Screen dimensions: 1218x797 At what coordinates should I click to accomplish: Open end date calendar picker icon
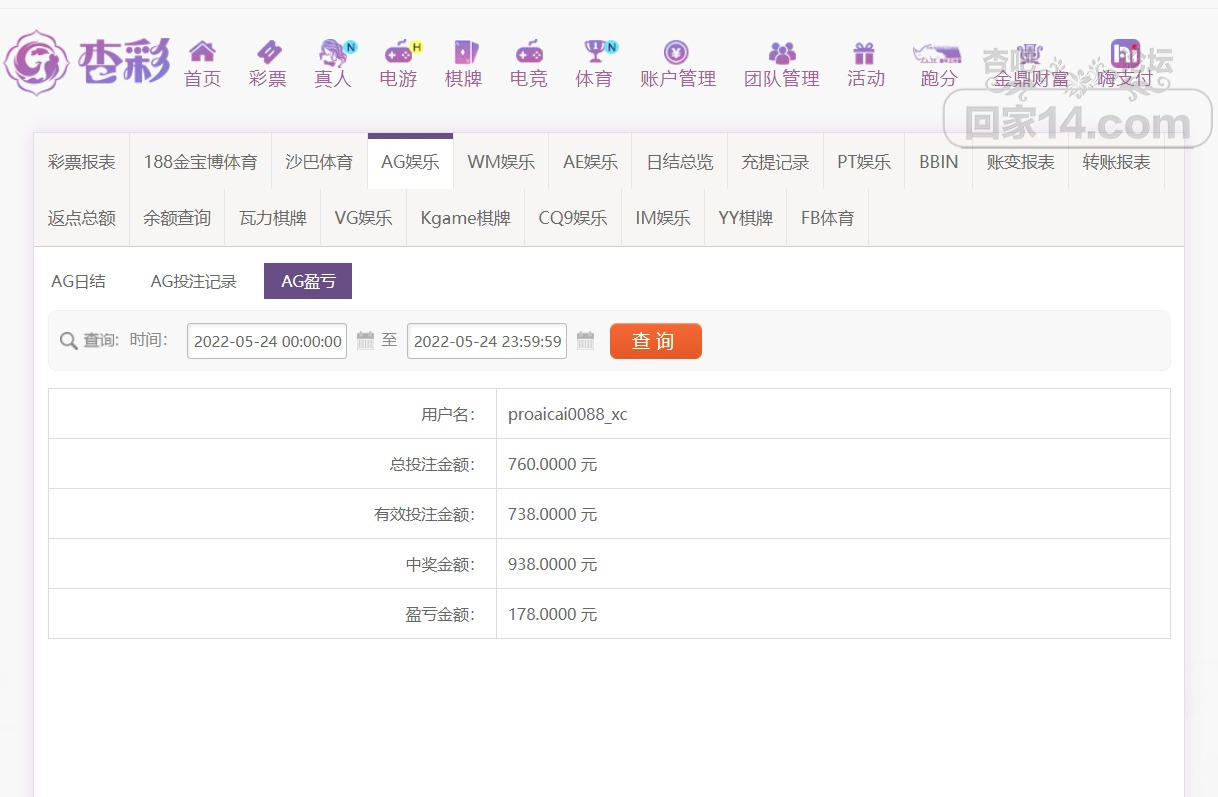point(585,341)
